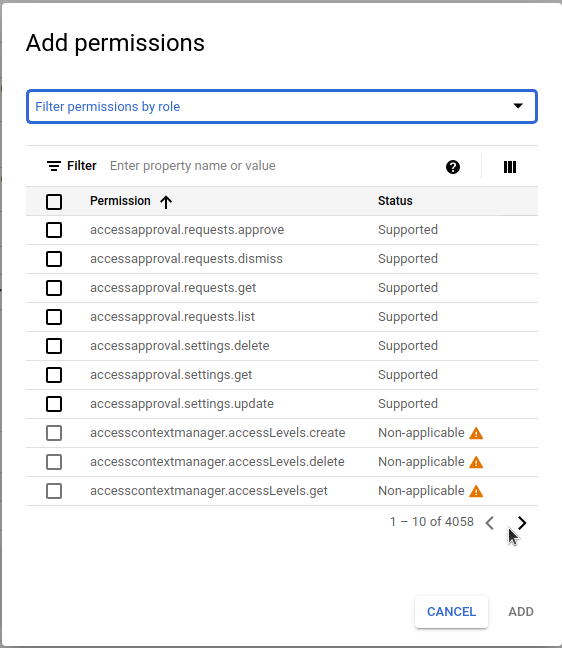Open the filter help question mark icon
This screenshot has height=648, width=562.
pos(453,167)
